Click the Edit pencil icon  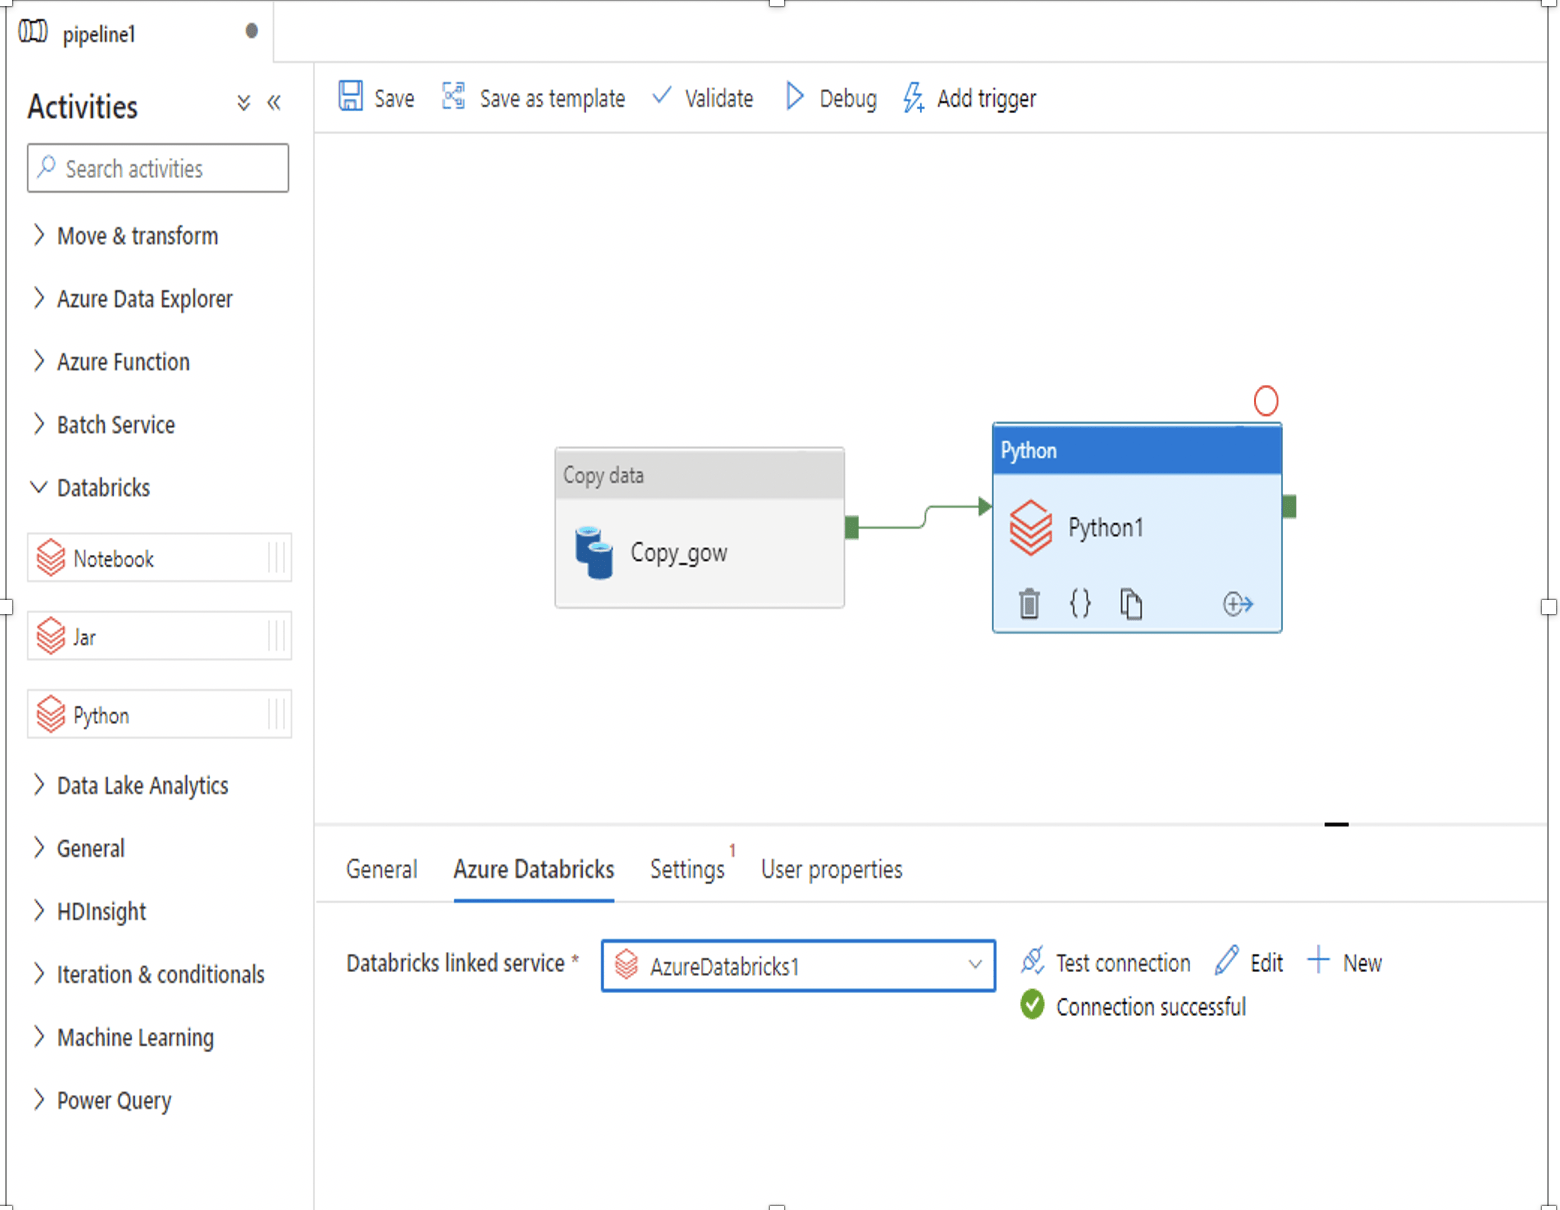[x=1227, y=960]
